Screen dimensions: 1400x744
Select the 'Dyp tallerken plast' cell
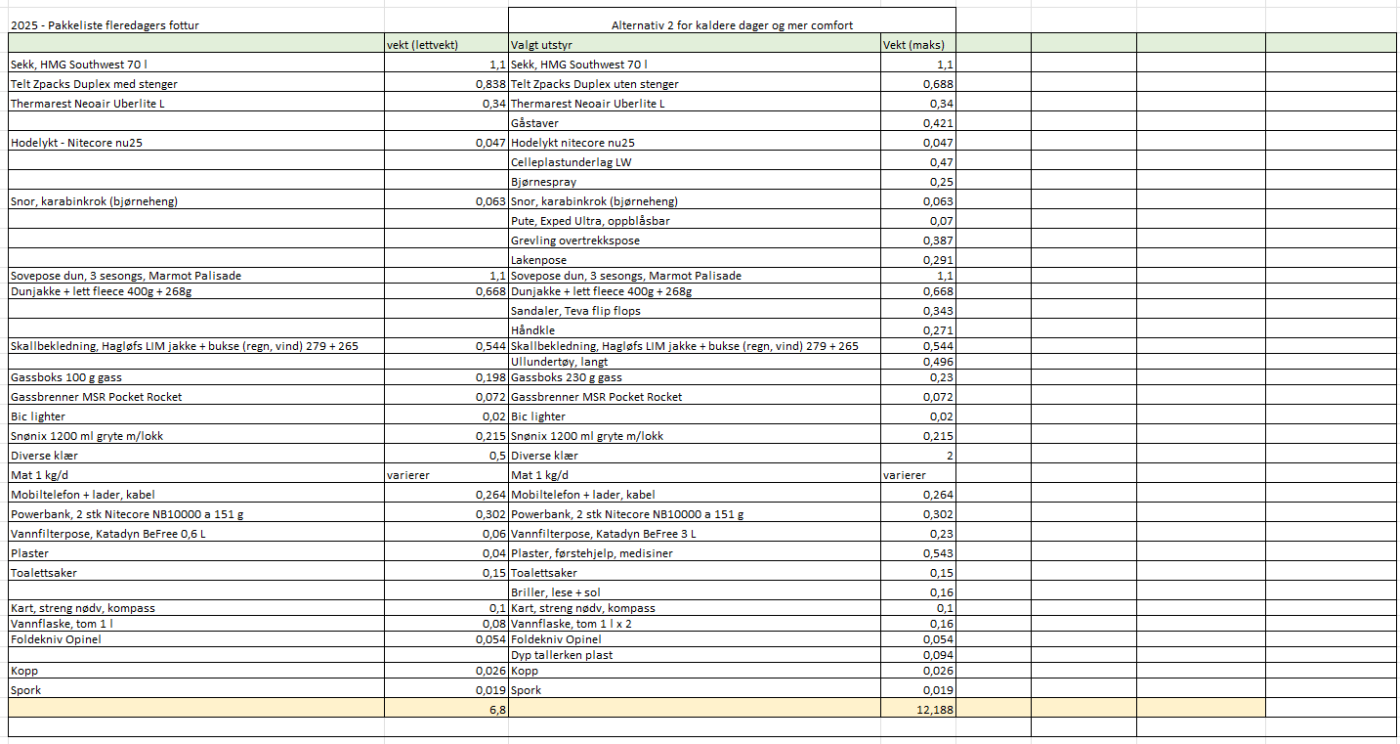coord(694,655)
